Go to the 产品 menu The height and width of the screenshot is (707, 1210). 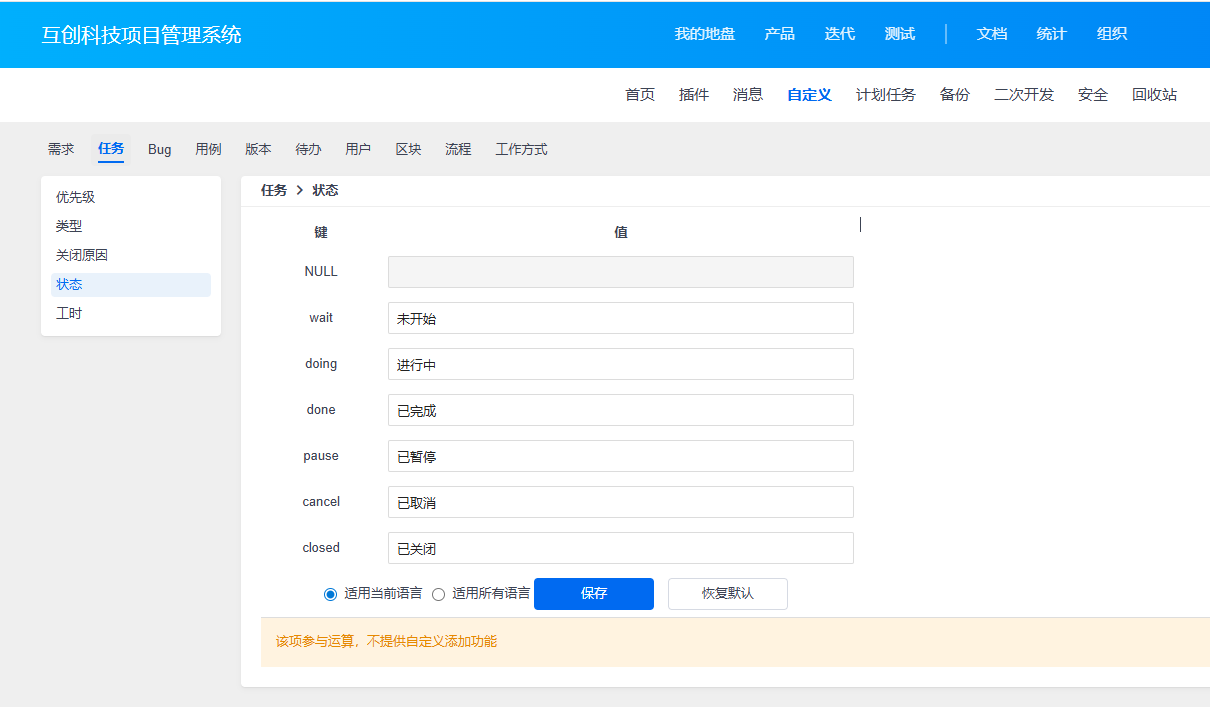779,34
